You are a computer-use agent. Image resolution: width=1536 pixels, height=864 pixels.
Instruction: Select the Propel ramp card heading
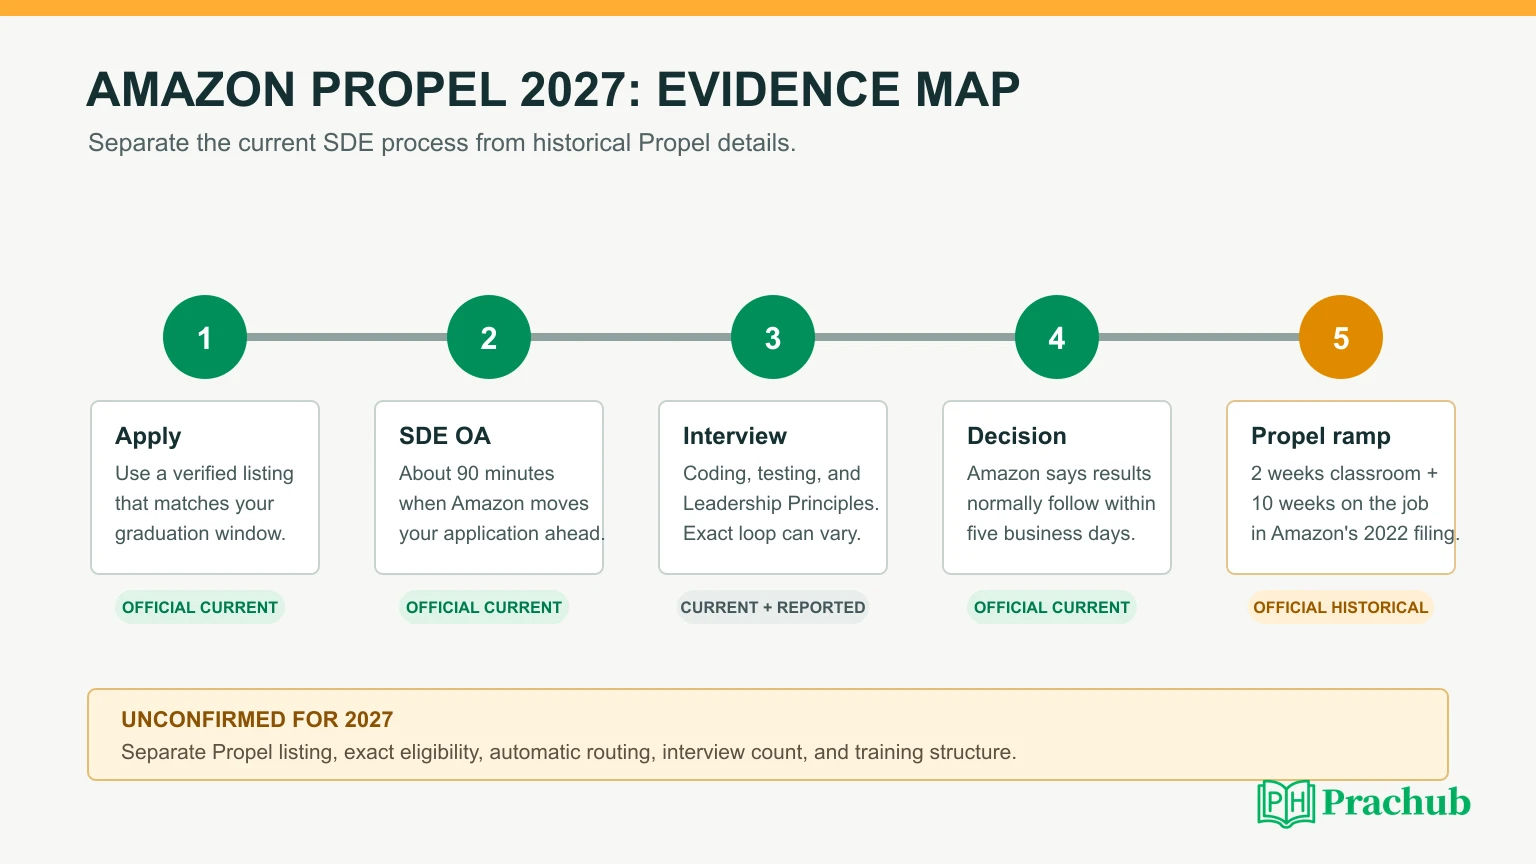[x=1321, y=436]
